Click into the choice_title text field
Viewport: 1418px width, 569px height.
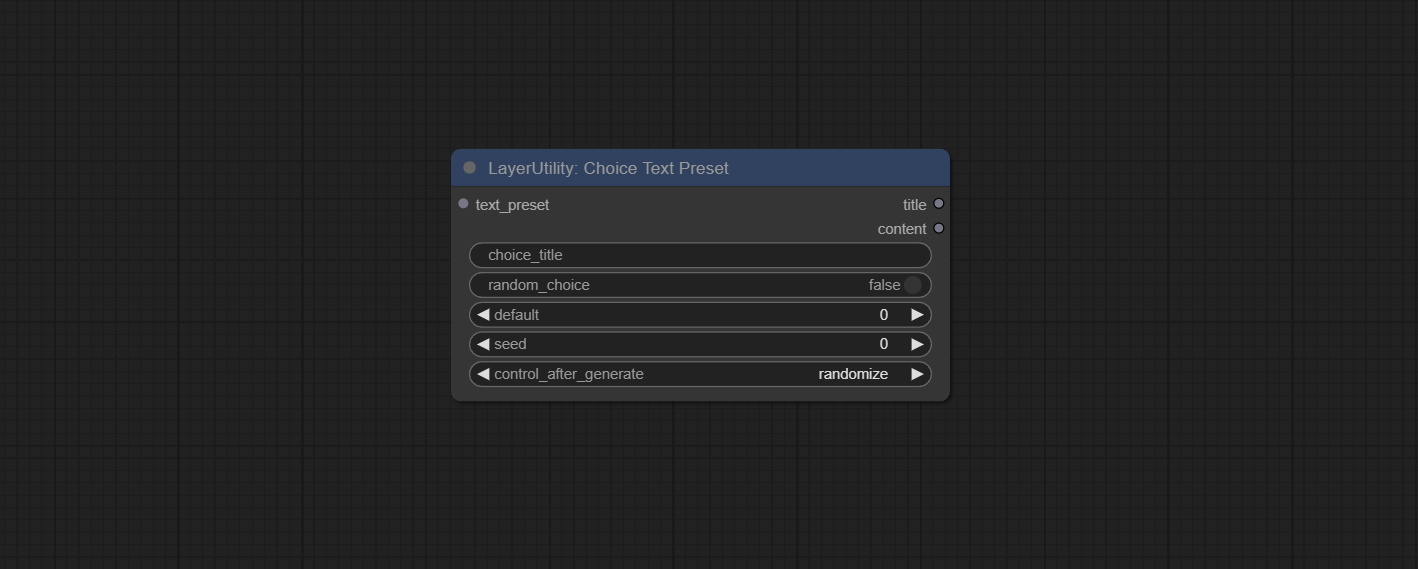tap(700, 255)
